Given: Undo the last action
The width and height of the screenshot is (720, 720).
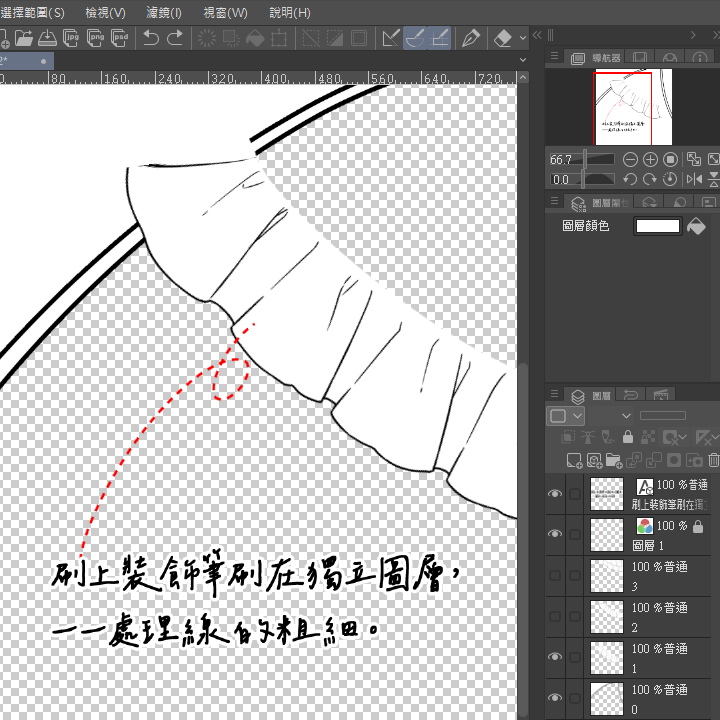Looking at the screenshot, I should (151, 38).
